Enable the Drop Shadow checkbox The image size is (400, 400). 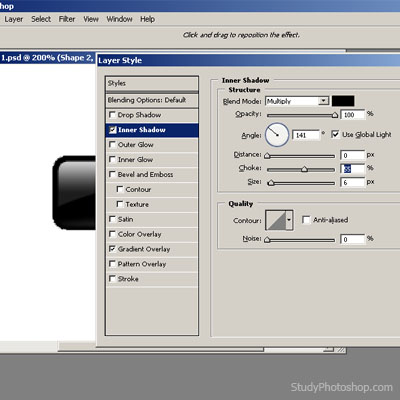point(112,115)
